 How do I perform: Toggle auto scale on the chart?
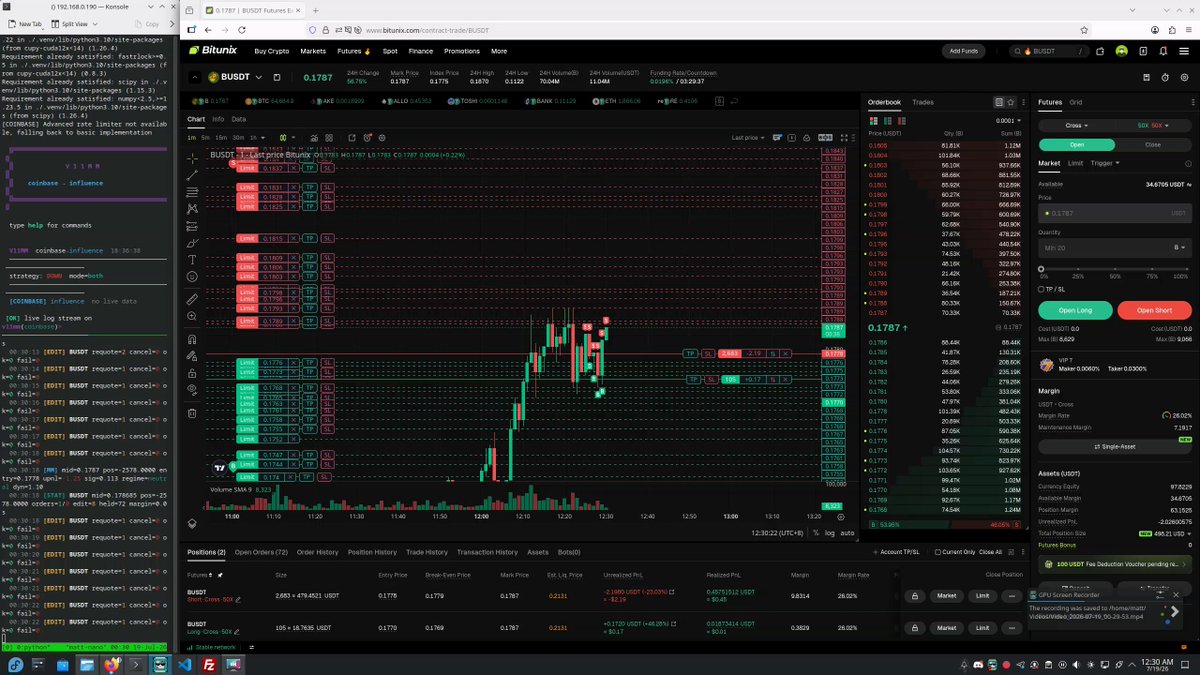pyautogui.click(x=847, y=533)
